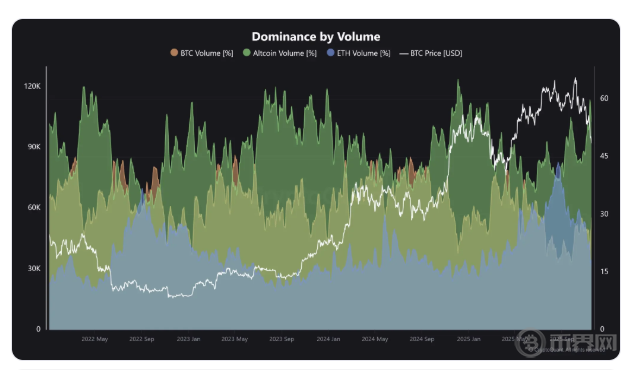The image size is (628, 370).
Task: Click the right axis value 45
Action: point(604,156)
